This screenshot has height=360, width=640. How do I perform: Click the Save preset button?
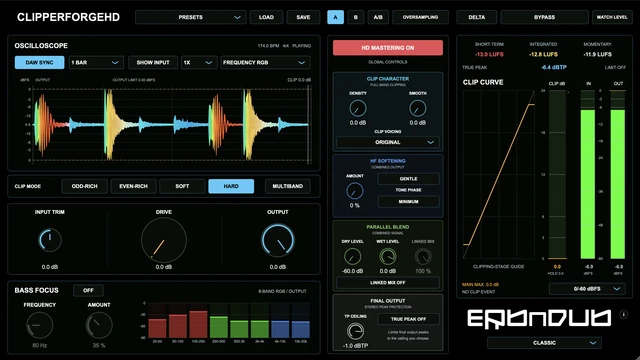click(x=303, y=17)
